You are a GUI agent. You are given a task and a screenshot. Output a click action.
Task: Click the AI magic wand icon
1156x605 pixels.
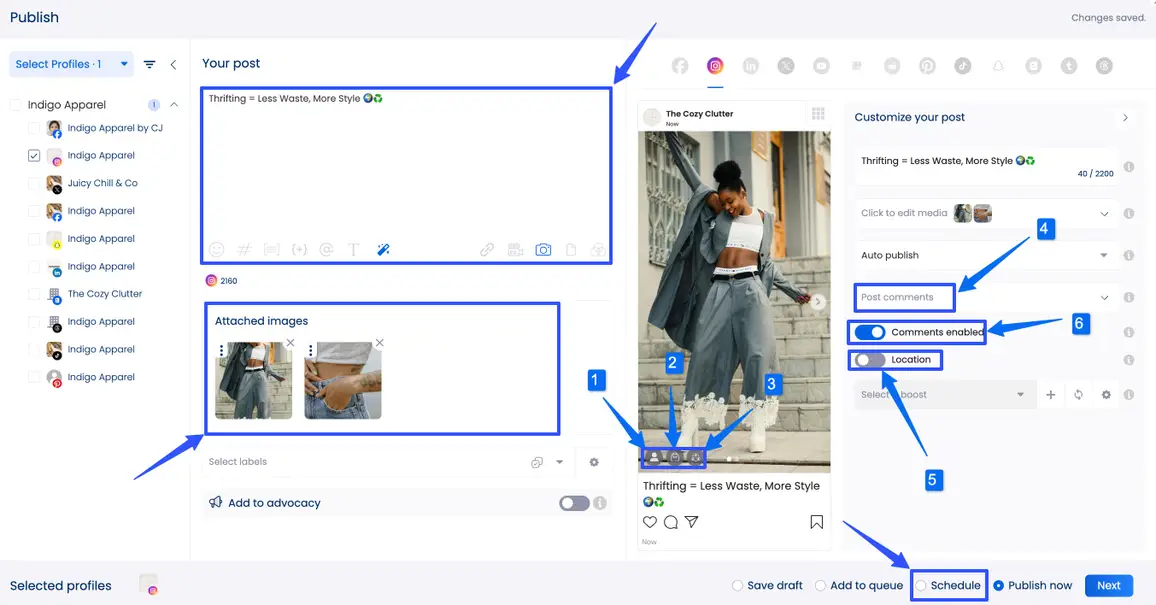coord(383,250)
